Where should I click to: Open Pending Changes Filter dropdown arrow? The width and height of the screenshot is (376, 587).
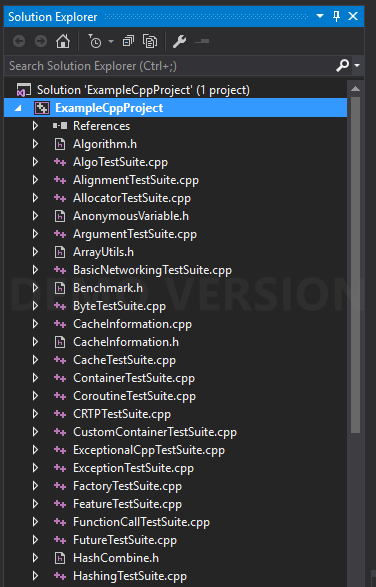(111, 41)
